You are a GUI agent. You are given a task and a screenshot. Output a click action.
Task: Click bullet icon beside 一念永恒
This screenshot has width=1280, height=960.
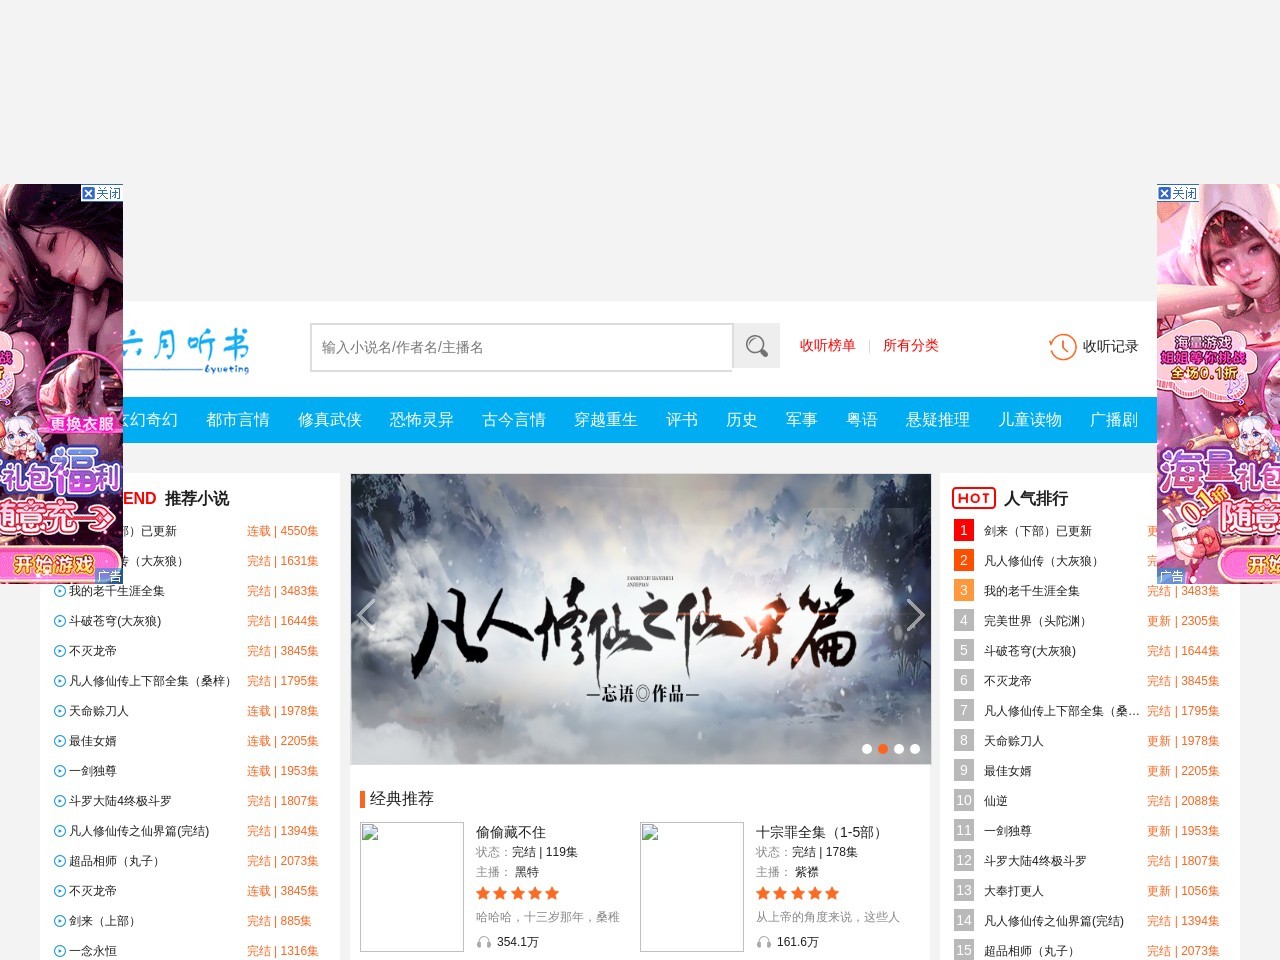pyautogui.click(x=60, y=951)
